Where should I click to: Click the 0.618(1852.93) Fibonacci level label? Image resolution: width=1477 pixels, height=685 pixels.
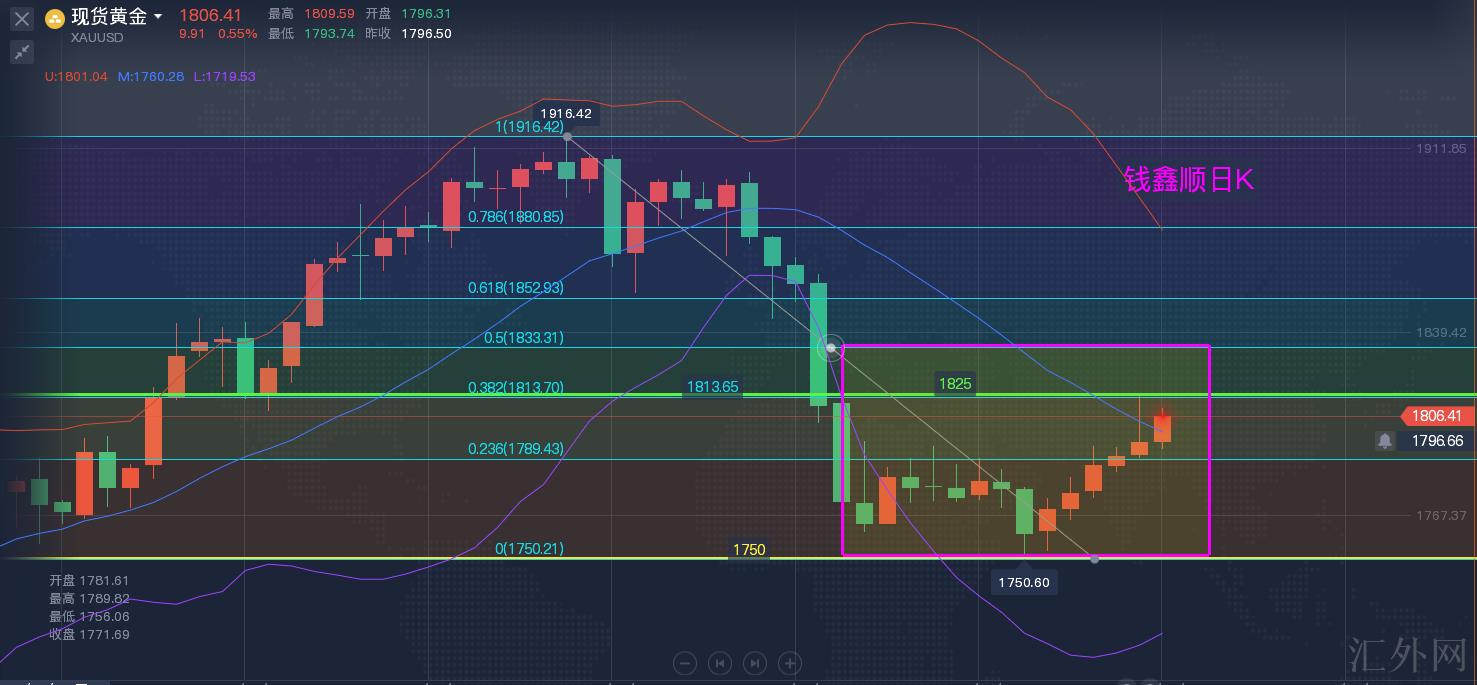click(516, 287)
